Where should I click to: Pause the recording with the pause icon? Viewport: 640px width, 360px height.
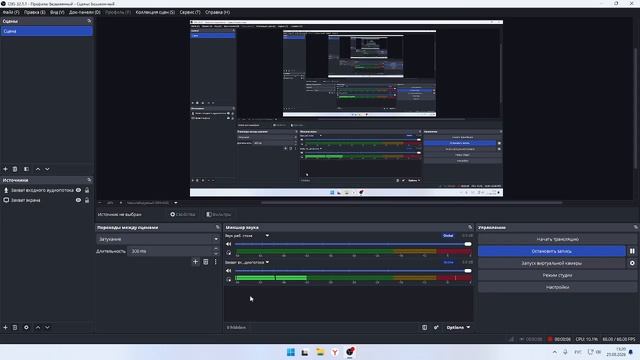(632, 251)
